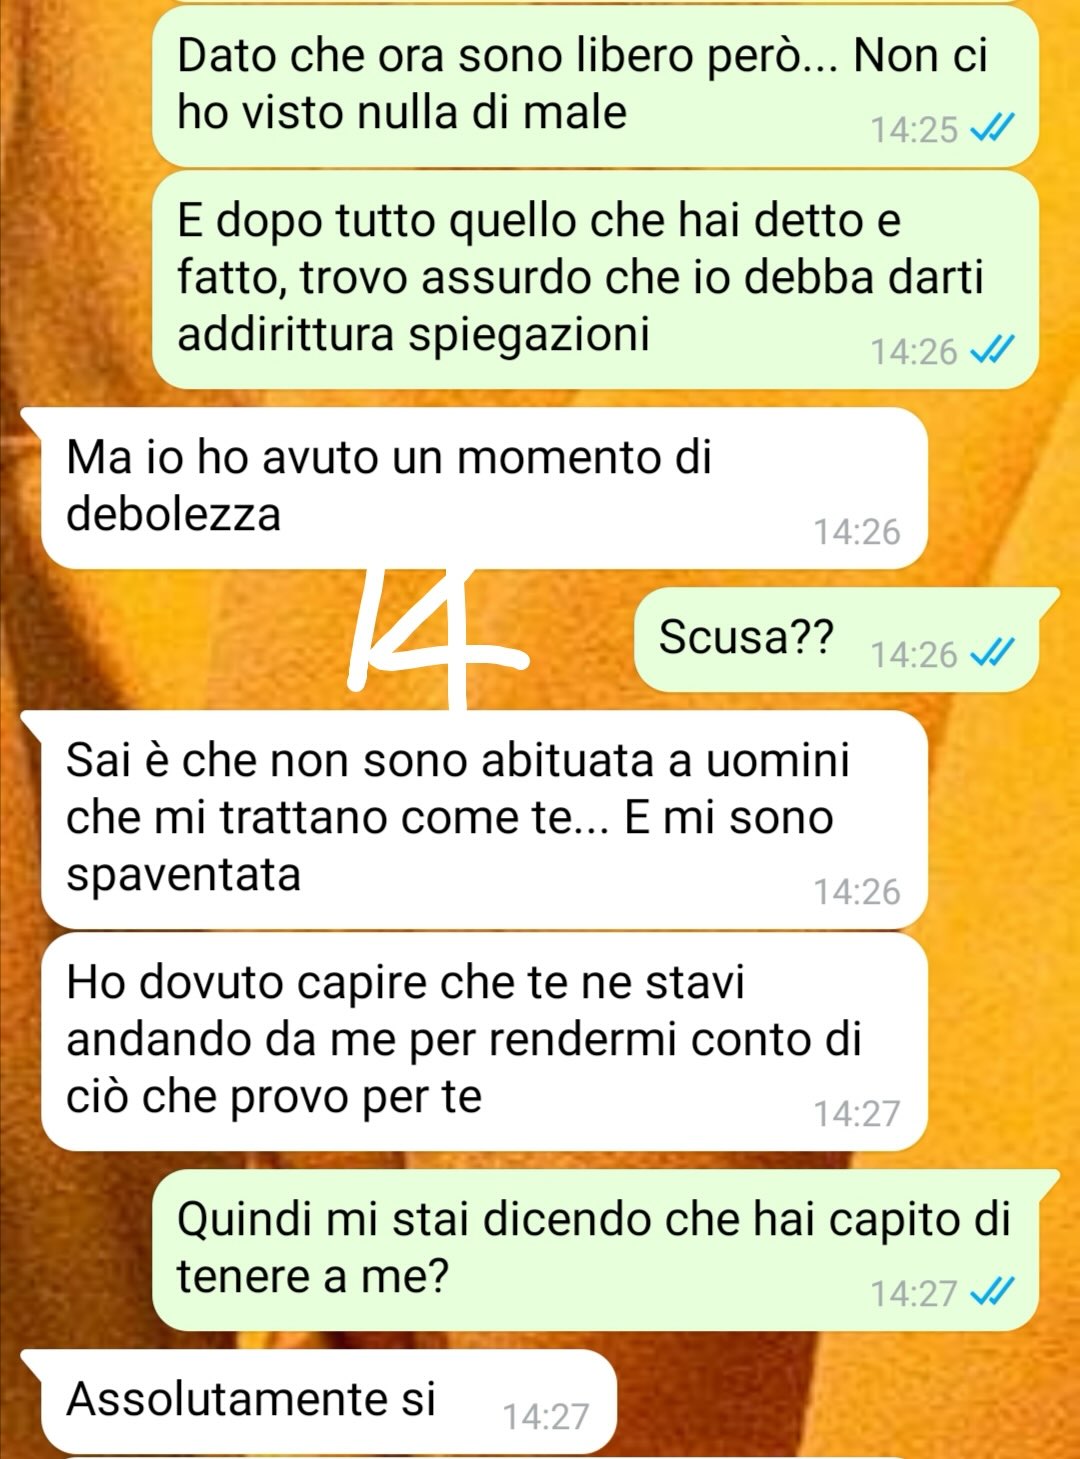Click the read ticks on the 'addirittura spiegazioni' message
This screenshot has height=1459, width=1080.
994,350
